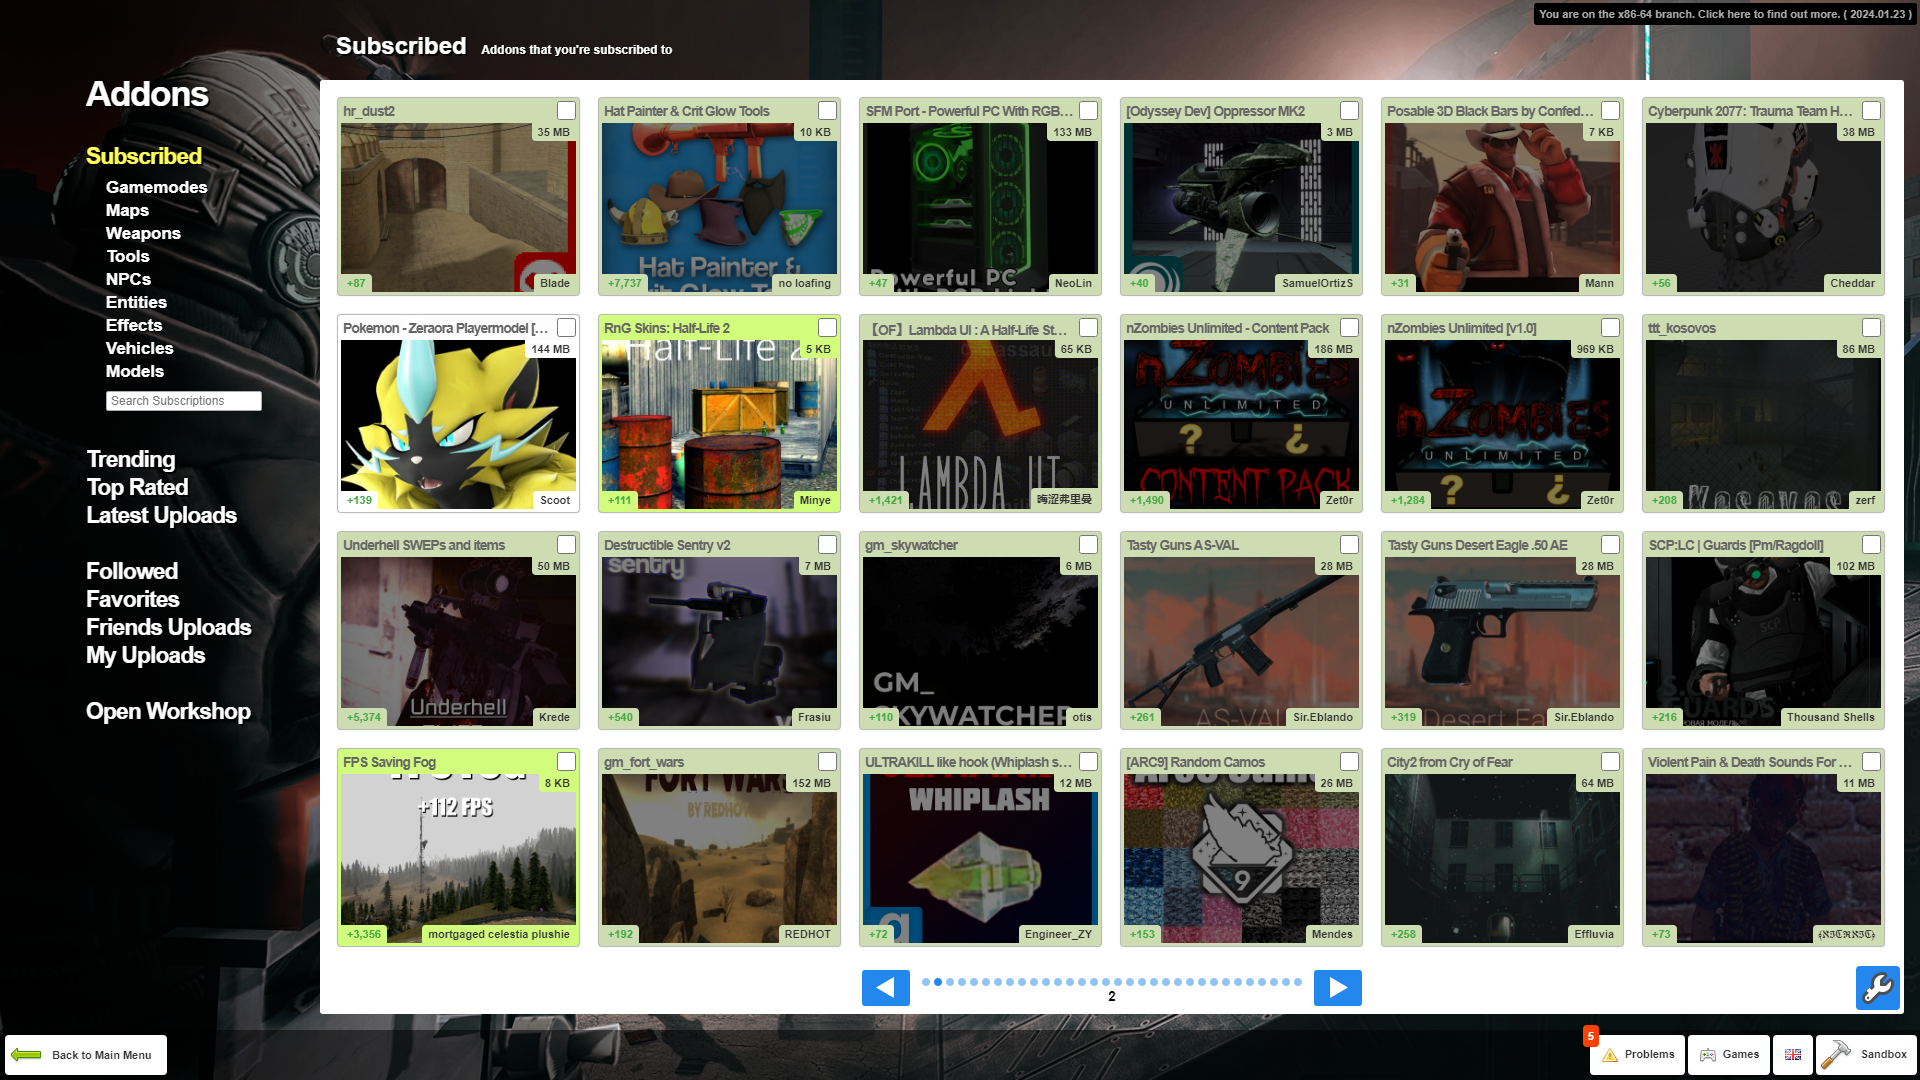This screenshot has width=1920, height=1080.
Task: Tick the hr_dust2 addon checkbox
Action: pyautogui.click(x=566, y=111)
